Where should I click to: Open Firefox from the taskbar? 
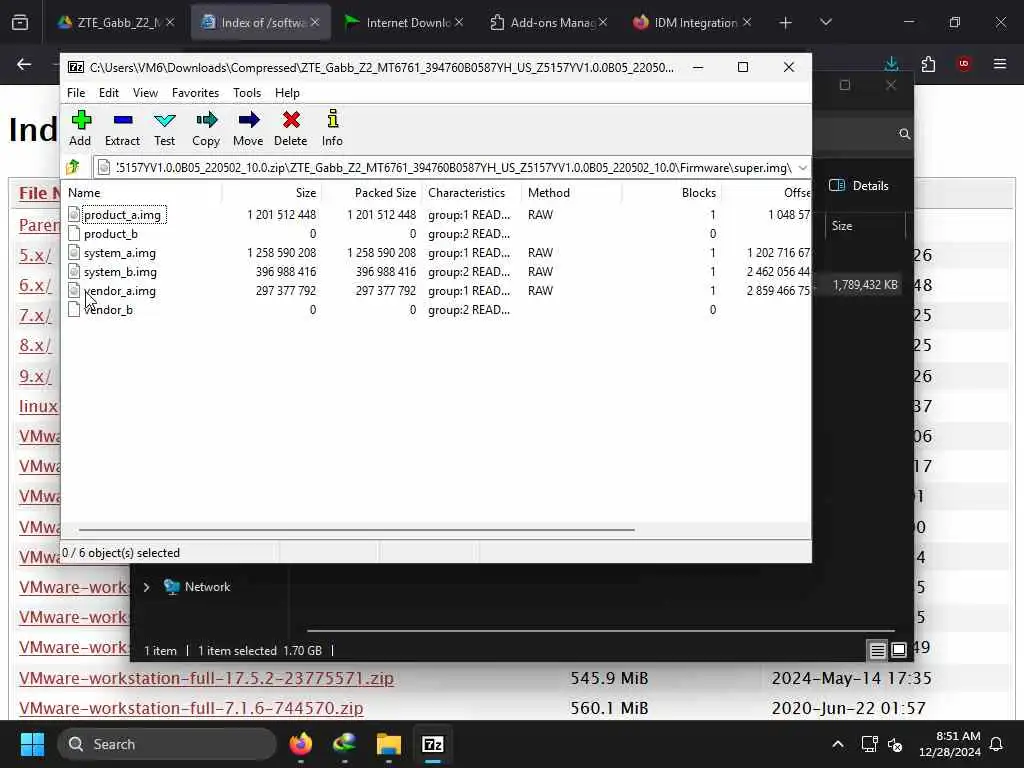pyautogui.click(x=301, y=744)
